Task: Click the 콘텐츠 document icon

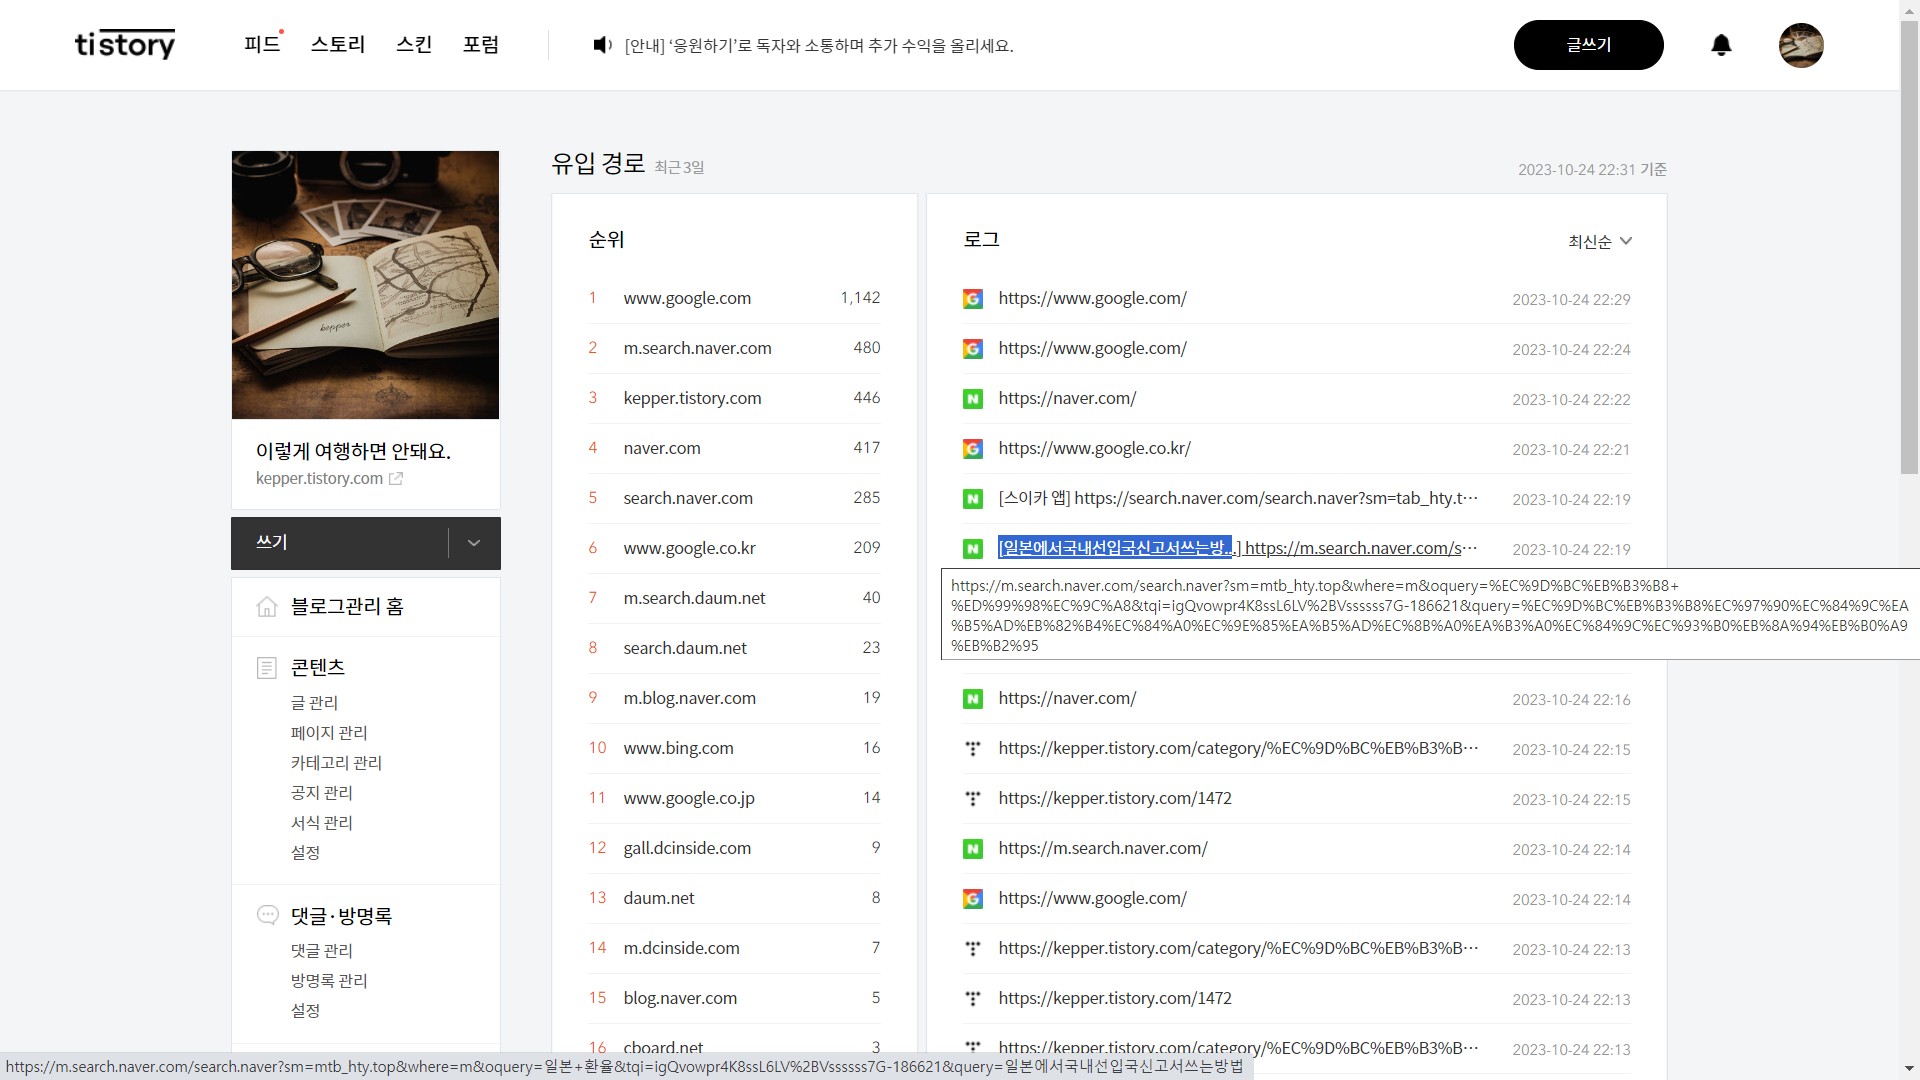Action: pyautogui.click(x=267, y=668)
